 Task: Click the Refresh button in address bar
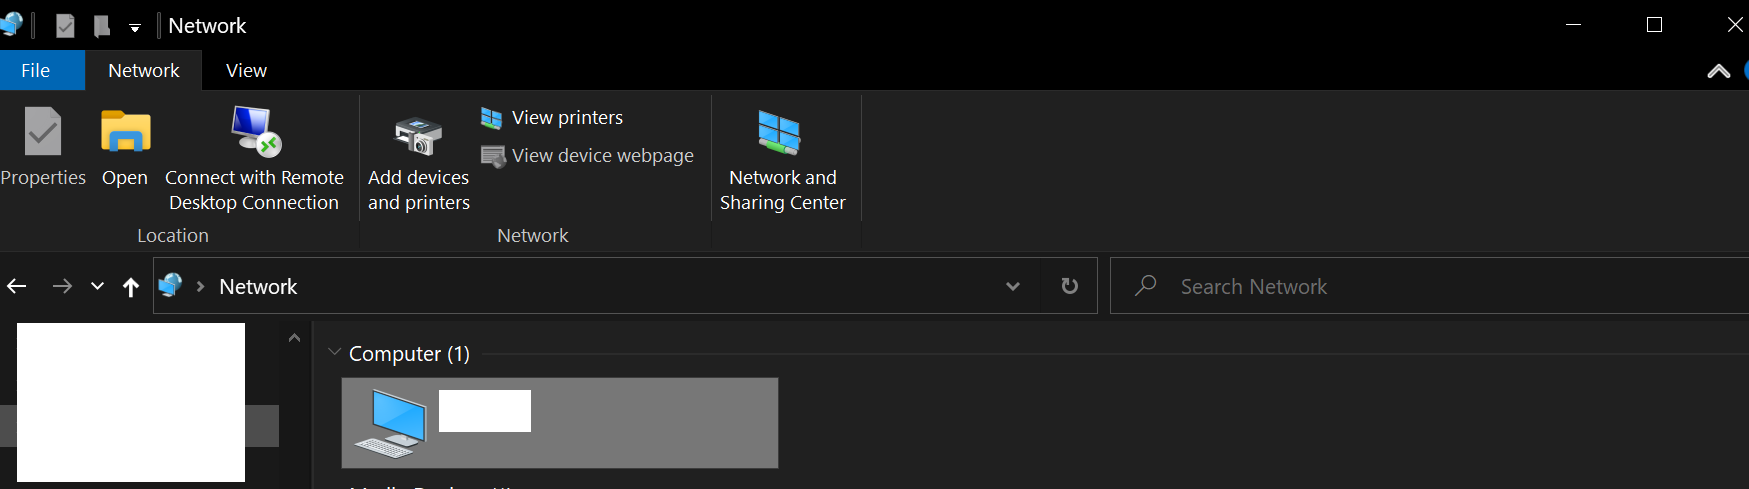pyautogui.click(x=1069, y=286)
